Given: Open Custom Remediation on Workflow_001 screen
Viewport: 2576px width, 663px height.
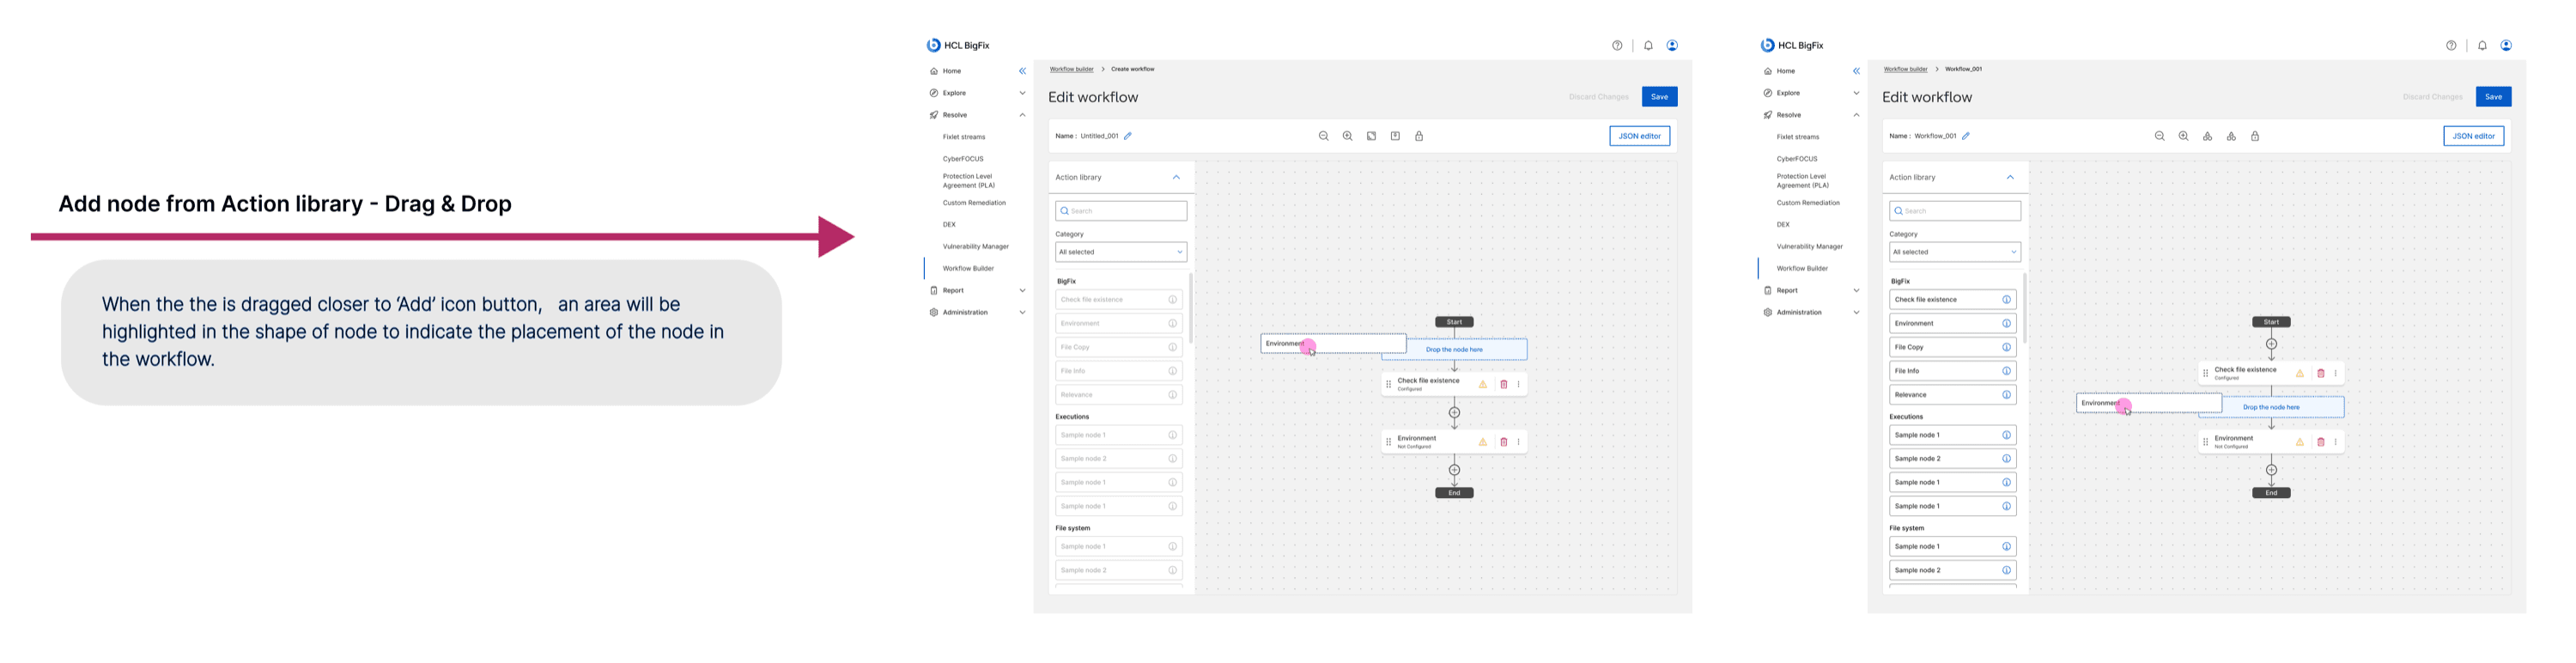Looking at the screenshot, I should point(1808,203).
